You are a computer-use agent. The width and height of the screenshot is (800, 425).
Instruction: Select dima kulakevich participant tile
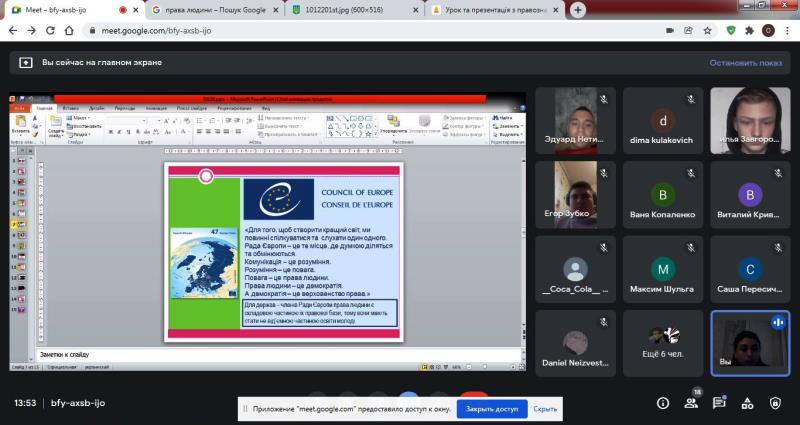click(x=661, y=120)
